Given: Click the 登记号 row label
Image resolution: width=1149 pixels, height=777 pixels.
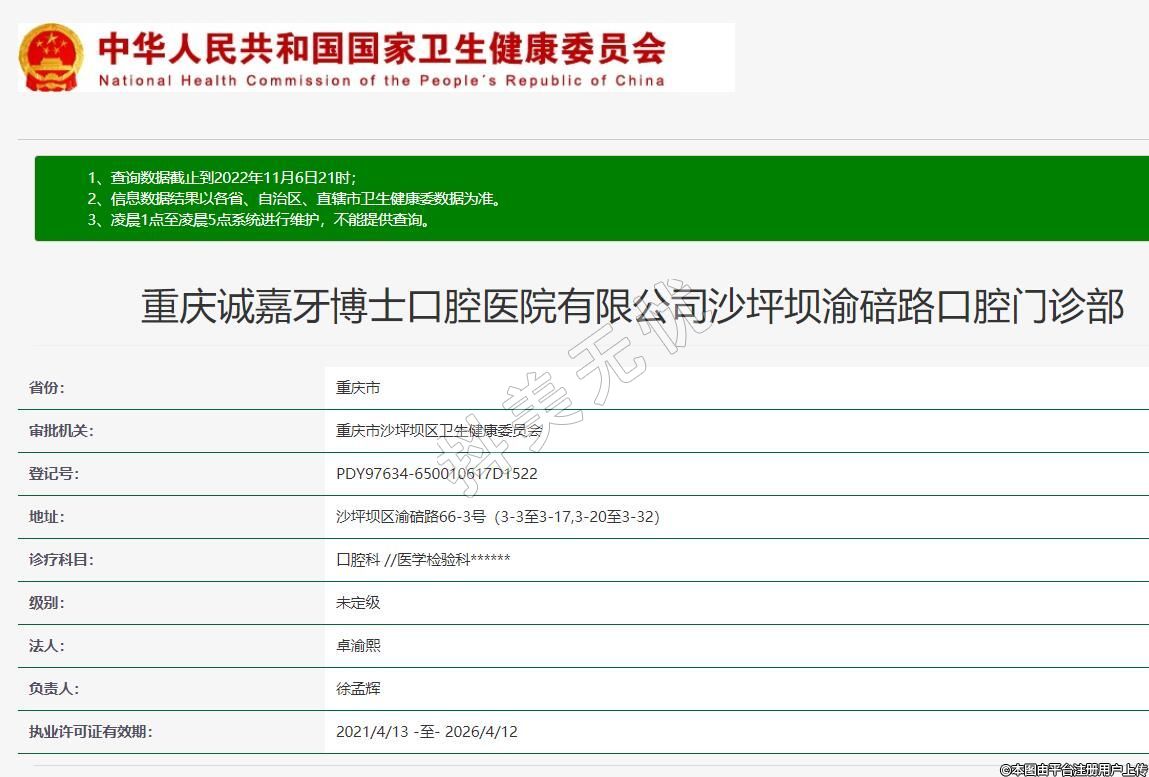Looking at the screenshot, I should (54, 474).
